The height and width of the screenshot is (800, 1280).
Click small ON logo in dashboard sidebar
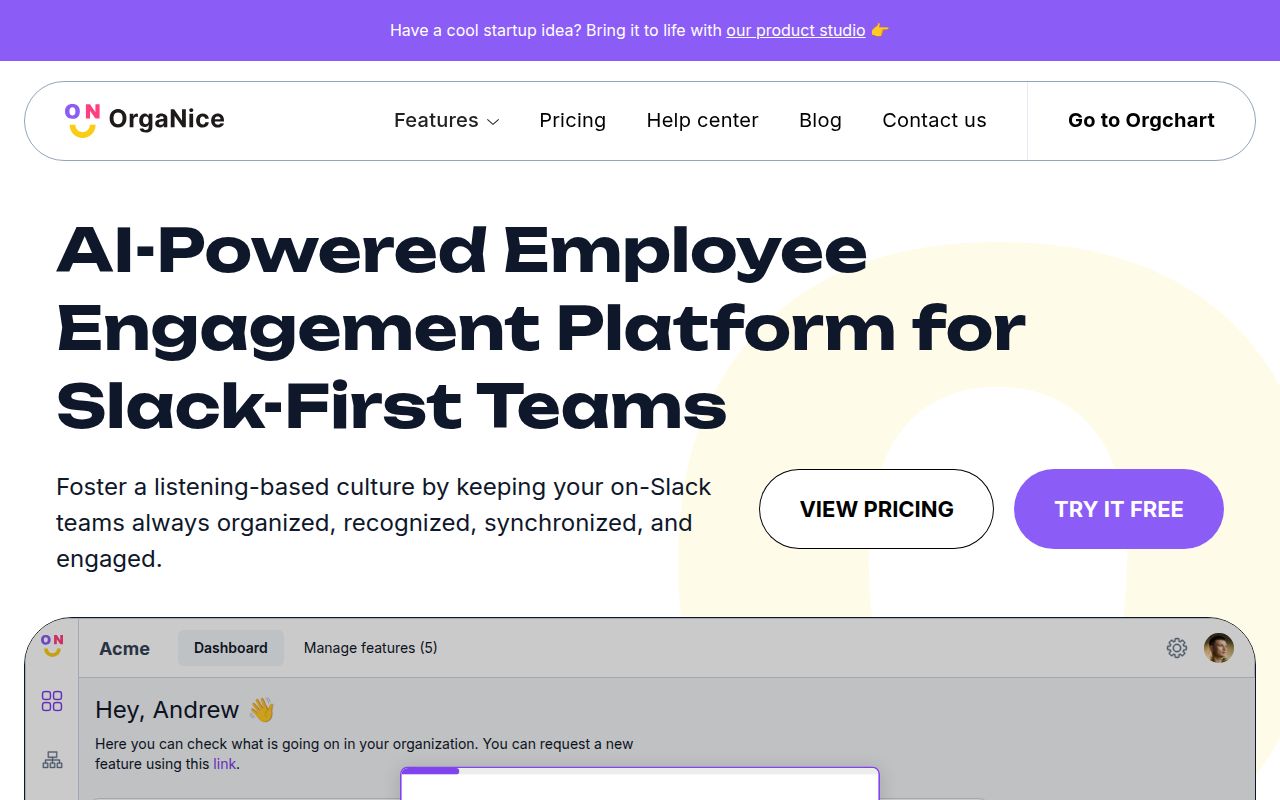52,645
